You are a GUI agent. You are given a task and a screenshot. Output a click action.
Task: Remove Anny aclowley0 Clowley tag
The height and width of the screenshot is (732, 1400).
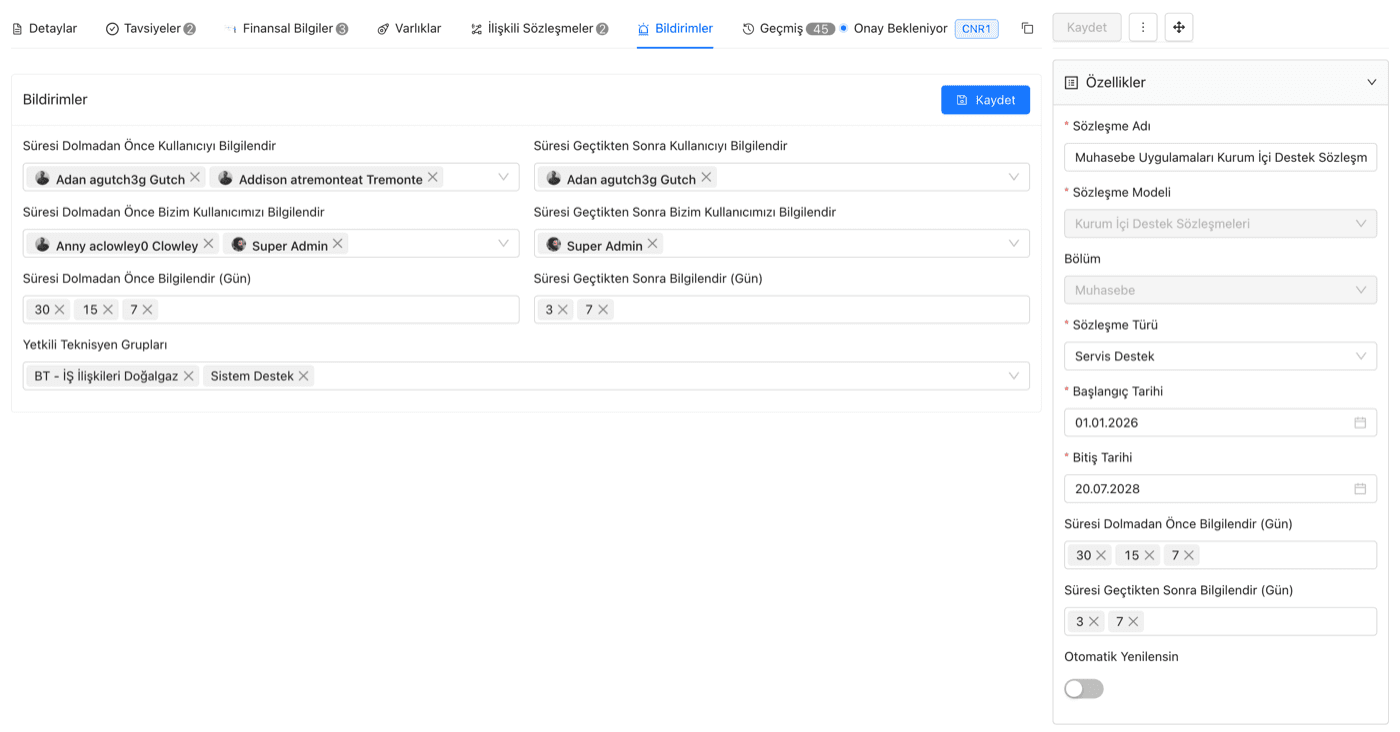[208, 243]
